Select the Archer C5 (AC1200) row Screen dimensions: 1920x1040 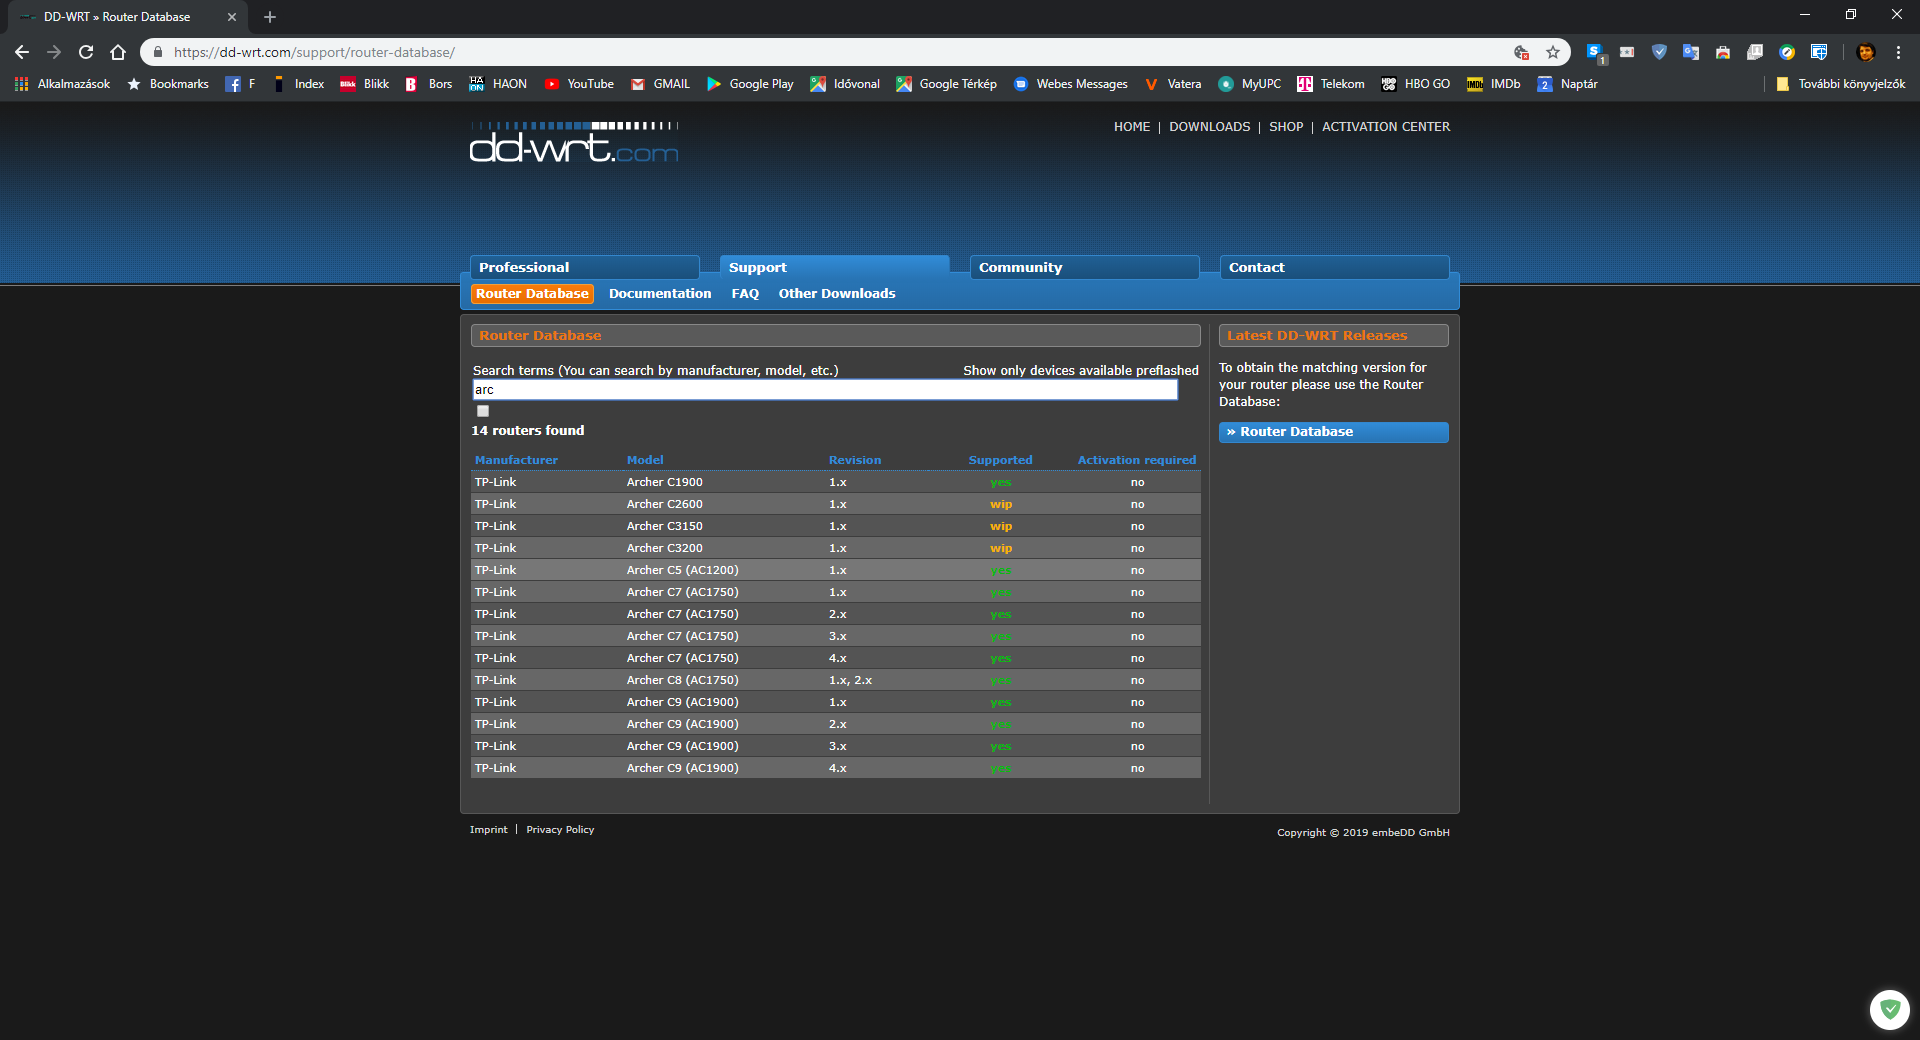836,570
